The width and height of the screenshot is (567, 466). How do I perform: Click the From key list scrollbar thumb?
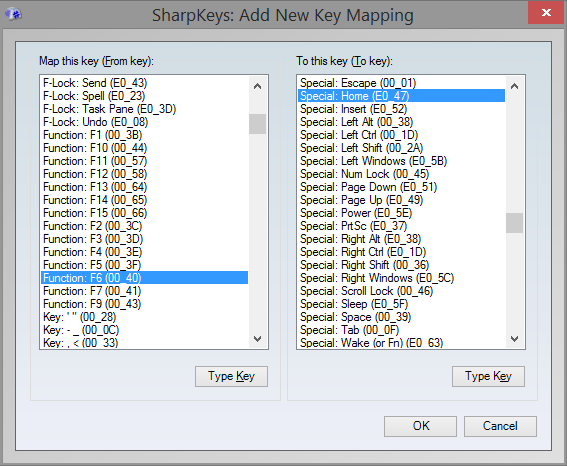click(257, 124)
